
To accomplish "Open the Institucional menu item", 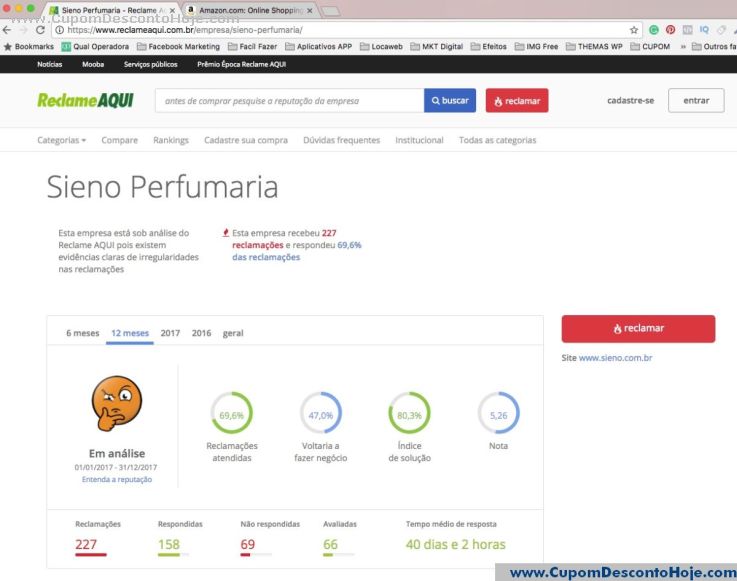I will point(419,140).
